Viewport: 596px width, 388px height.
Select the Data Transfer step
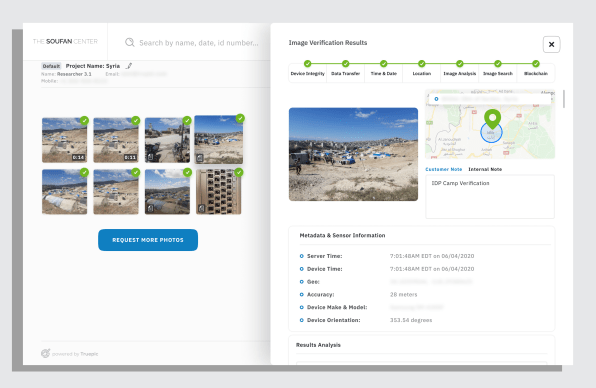(346, 73)
